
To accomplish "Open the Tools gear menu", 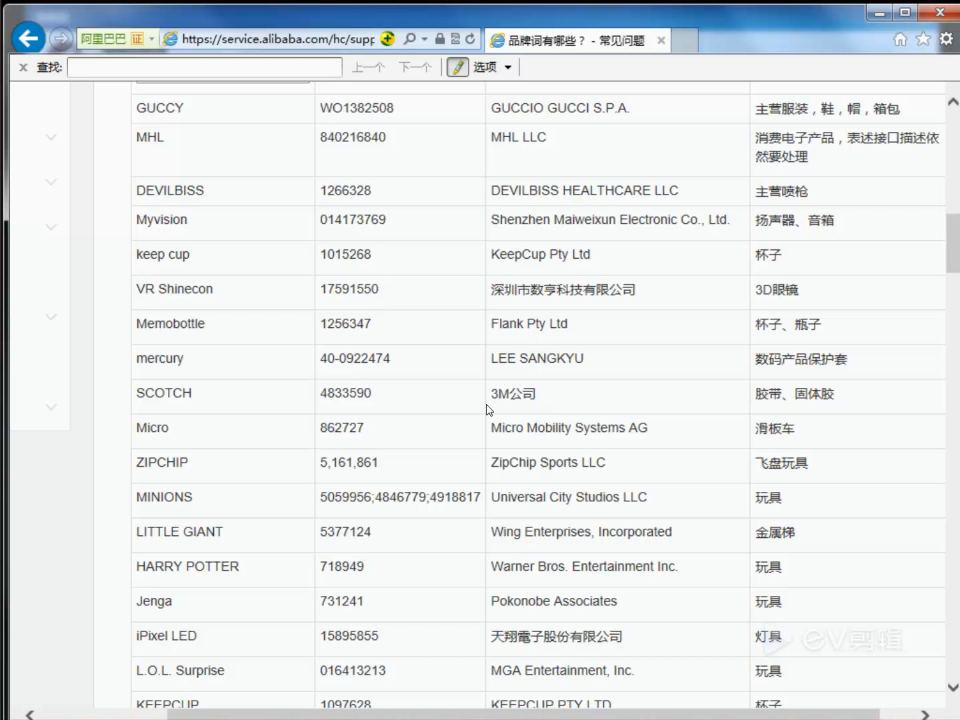I will tap(946, 39).
